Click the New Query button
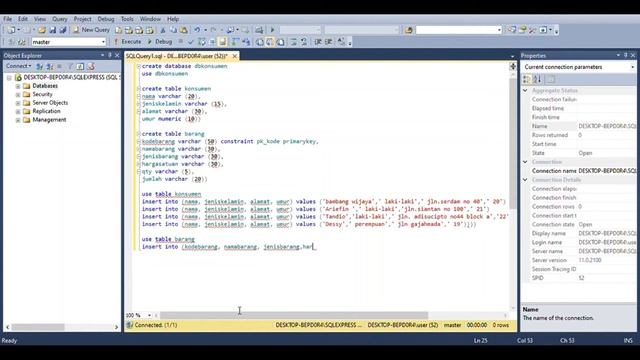 [91, 30]
